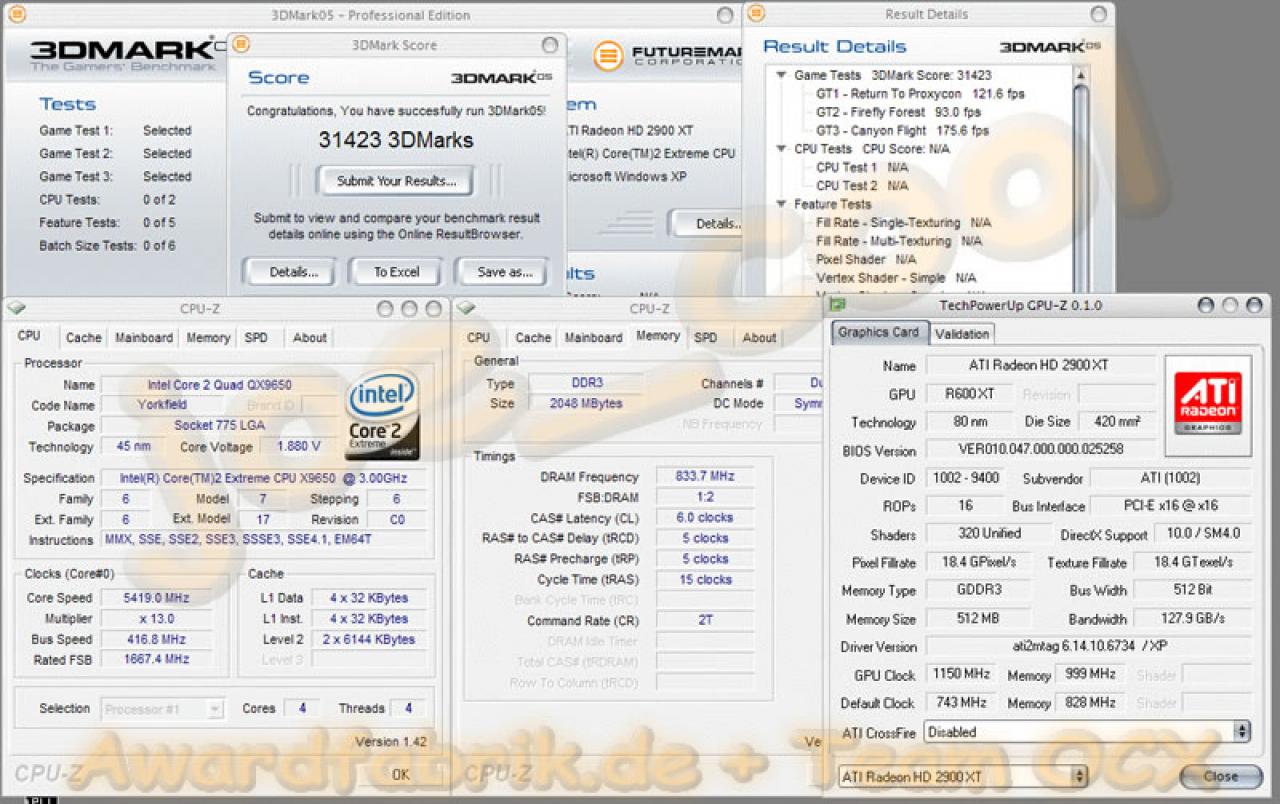The height and width of the screenshot is (804, 1280).
Task: Click GPU-Z title bar application icon
Action: coord(838,305)
